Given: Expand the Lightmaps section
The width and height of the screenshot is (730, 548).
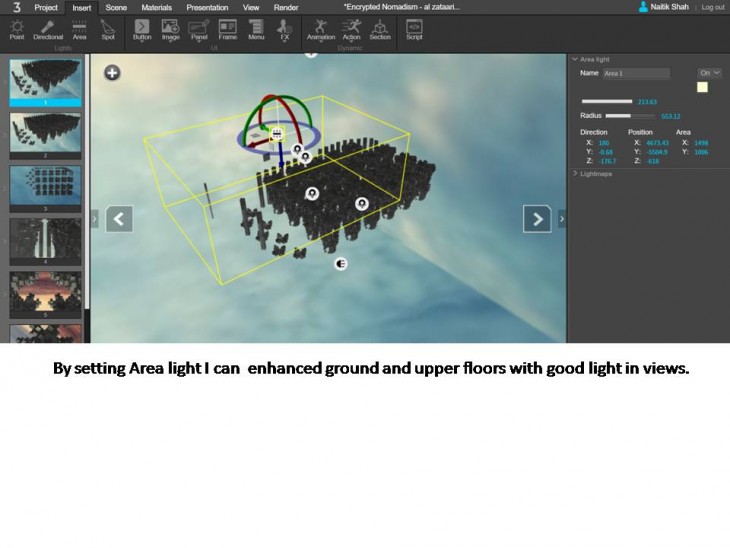Looking at the screenshot, I should tap(577, 174).
